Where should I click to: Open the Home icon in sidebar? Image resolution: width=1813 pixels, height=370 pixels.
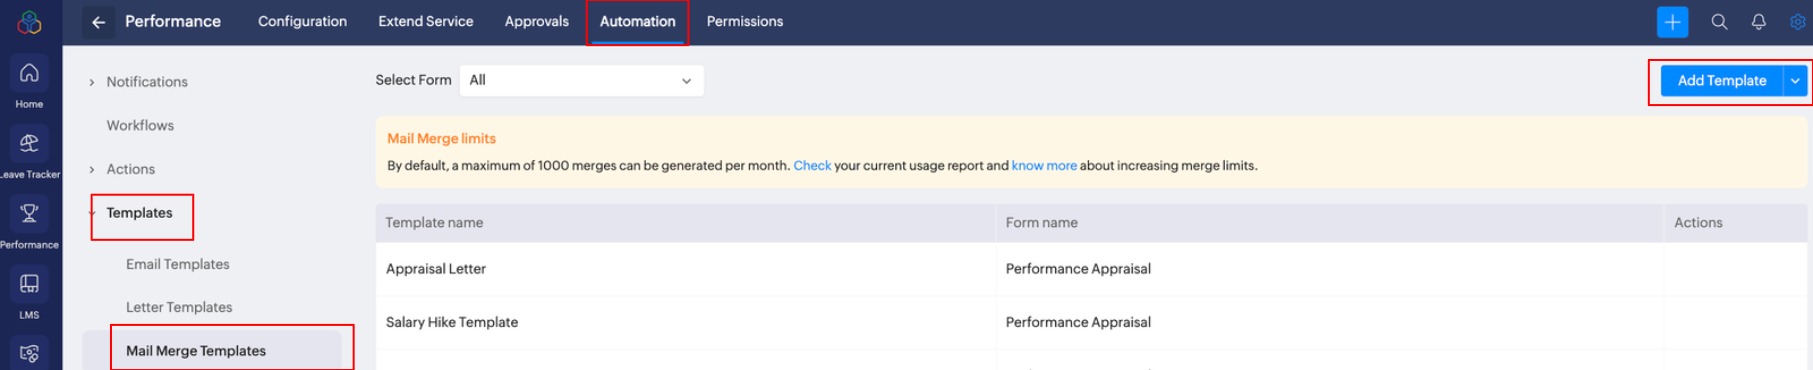[29, 73]
